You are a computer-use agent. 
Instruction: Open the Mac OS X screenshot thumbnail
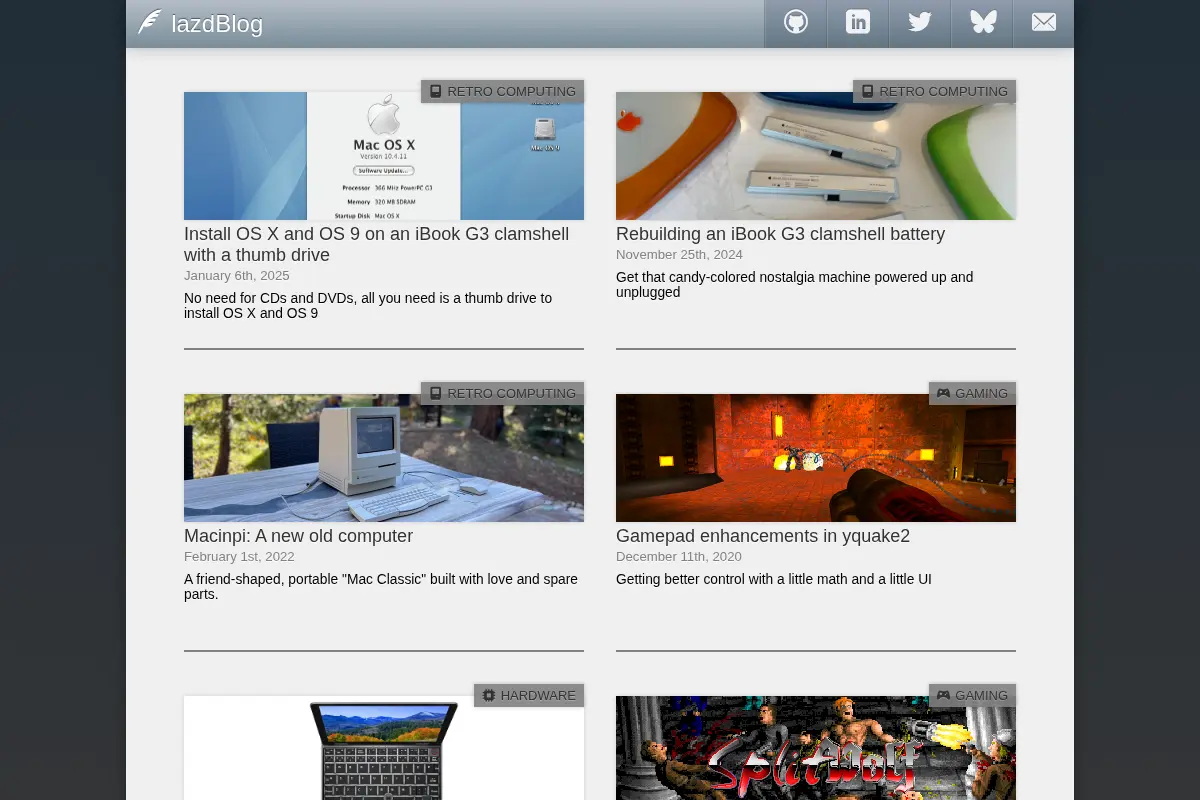(x=384, y=156)
